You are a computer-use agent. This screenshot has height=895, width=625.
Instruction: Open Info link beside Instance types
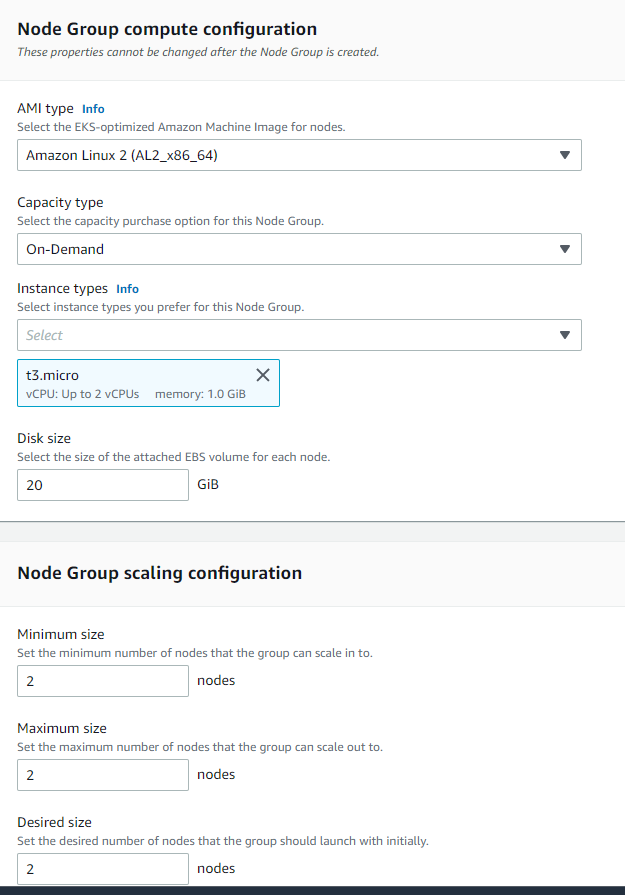(127, 289)
